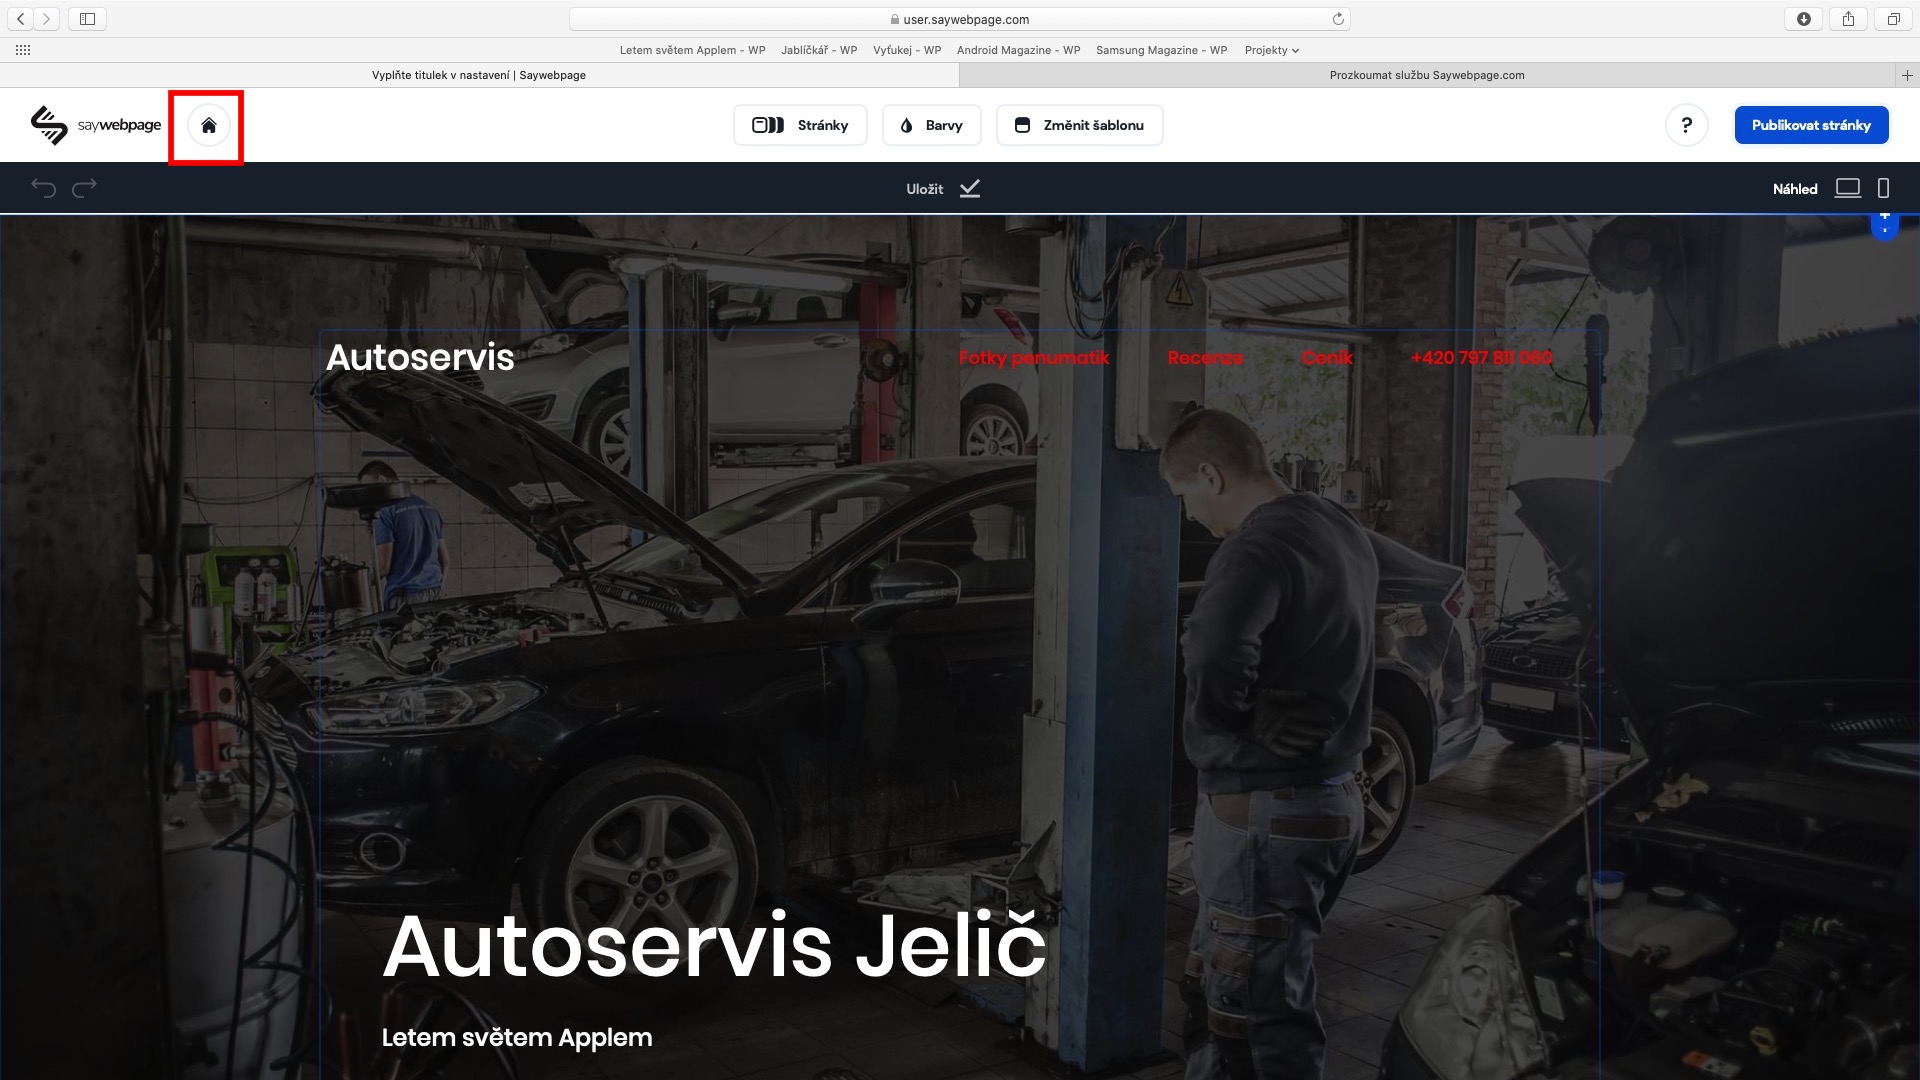Click the undo arrow in editor bar
Screen dimensions: 1920x1080
pos(43,188)
